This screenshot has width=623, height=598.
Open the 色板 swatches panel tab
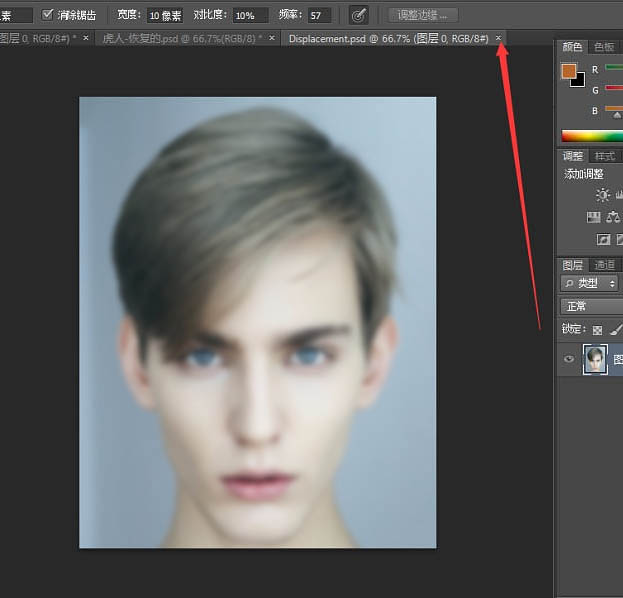pyautogui.click(x=604, y=47)
